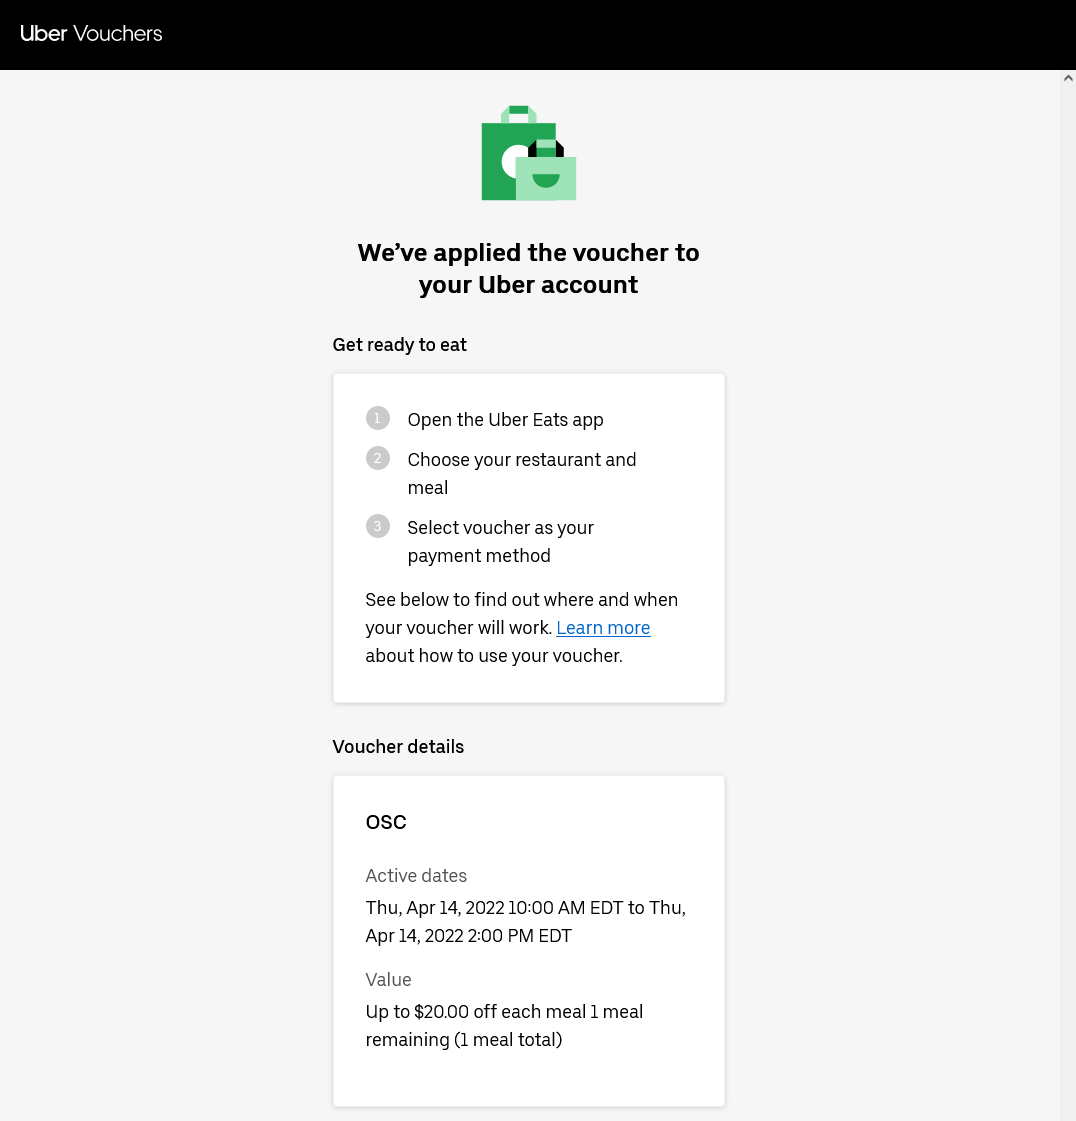
Task: Click the step 3 number circle
Action: click(377, 526)
